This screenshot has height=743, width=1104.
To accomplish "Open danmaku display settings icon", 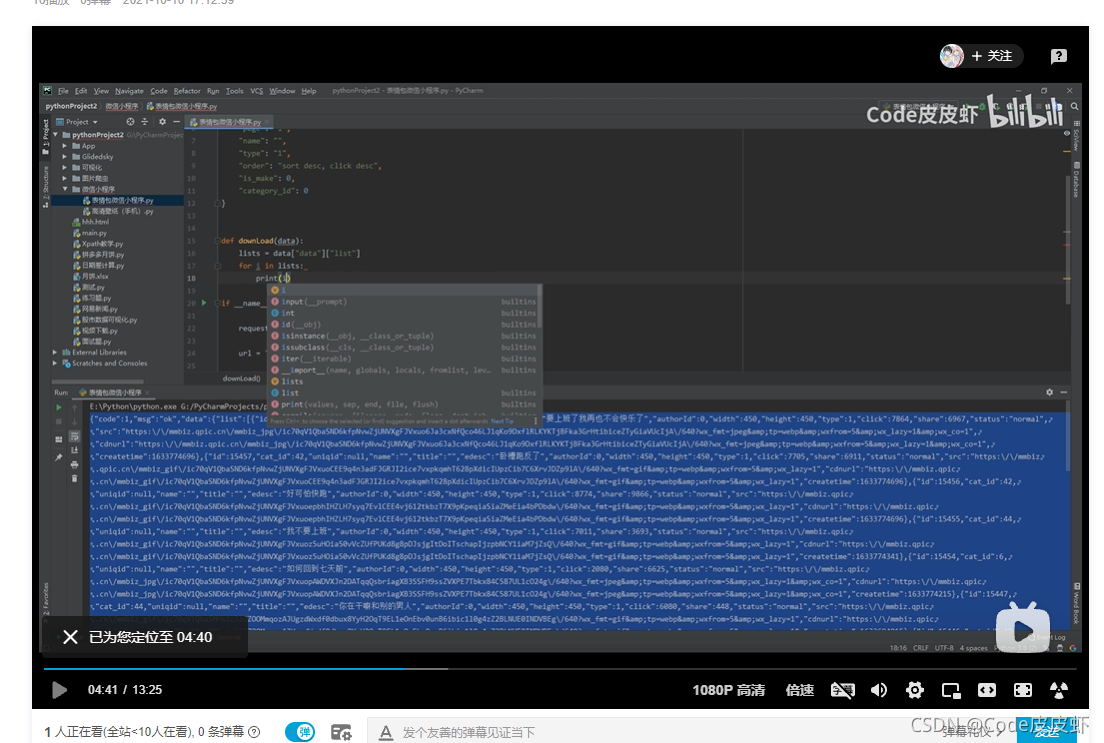I will [x=341, y=732].
